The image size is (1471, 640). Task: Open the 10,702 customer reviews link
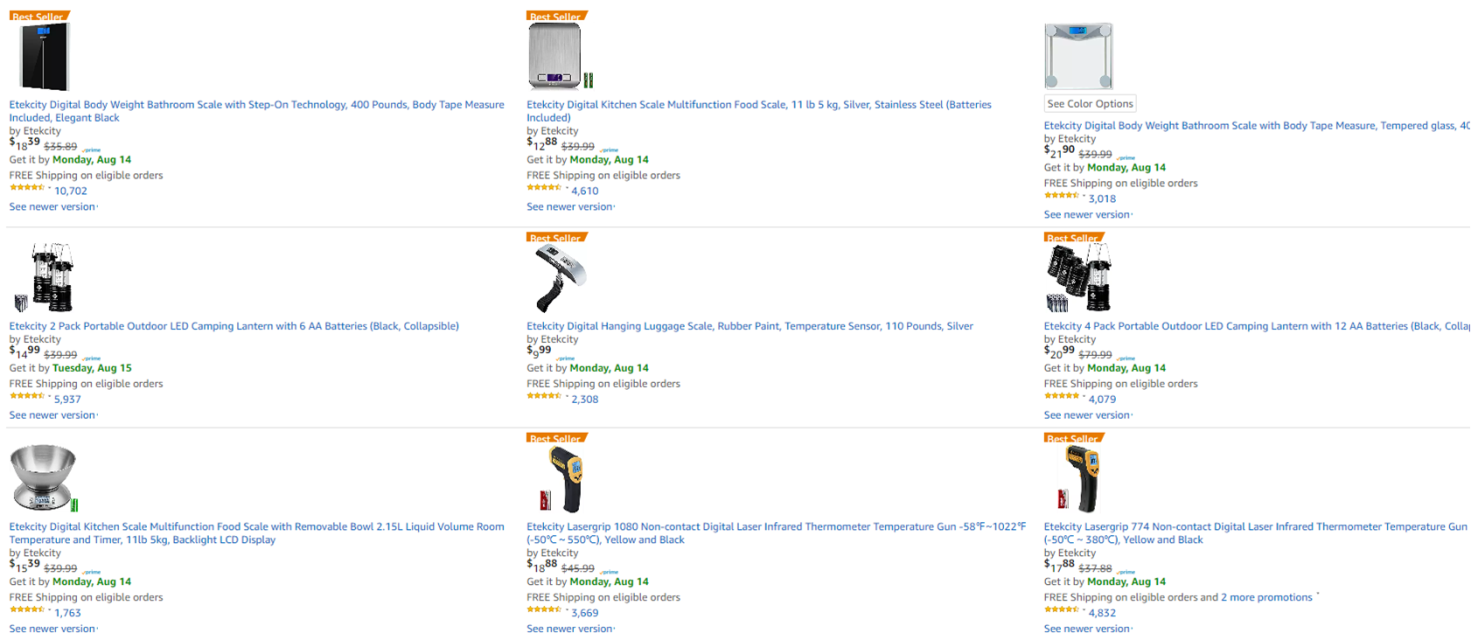click(x=70, y=191)
